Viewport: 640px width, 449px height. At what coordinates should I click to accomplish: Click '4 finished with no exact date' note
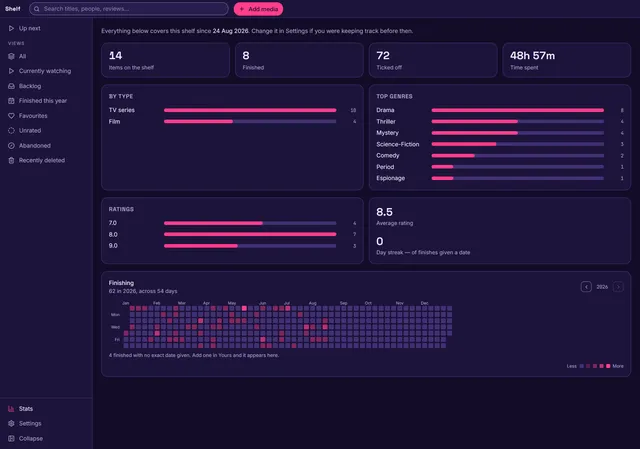point(194,355)
